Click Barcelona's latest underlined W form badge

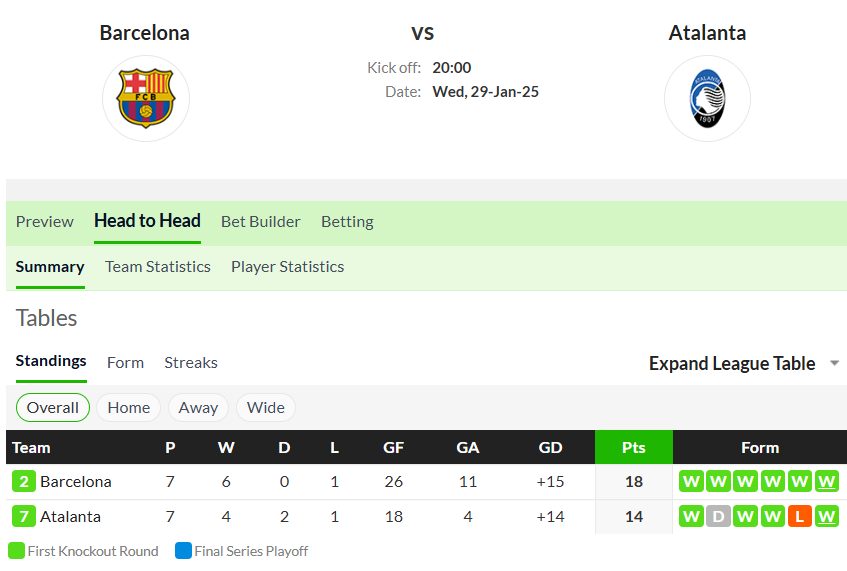tap(826, 481)
